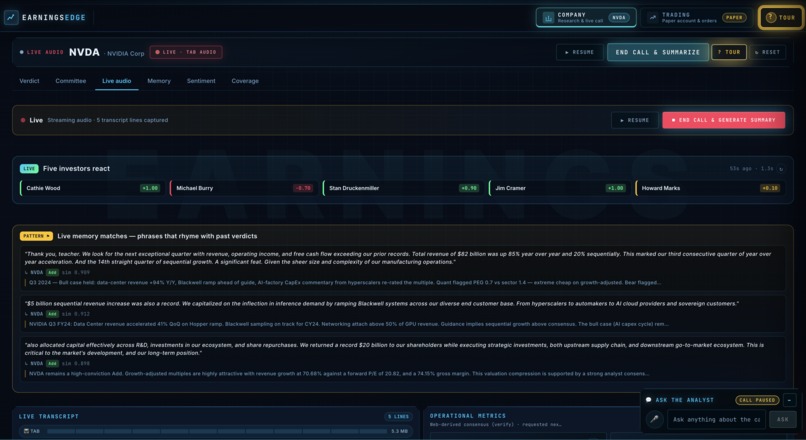This screenshot has width=806, height=440.
Task: Click the '$82 billion' total revenue quote
Action: point(398,258)
